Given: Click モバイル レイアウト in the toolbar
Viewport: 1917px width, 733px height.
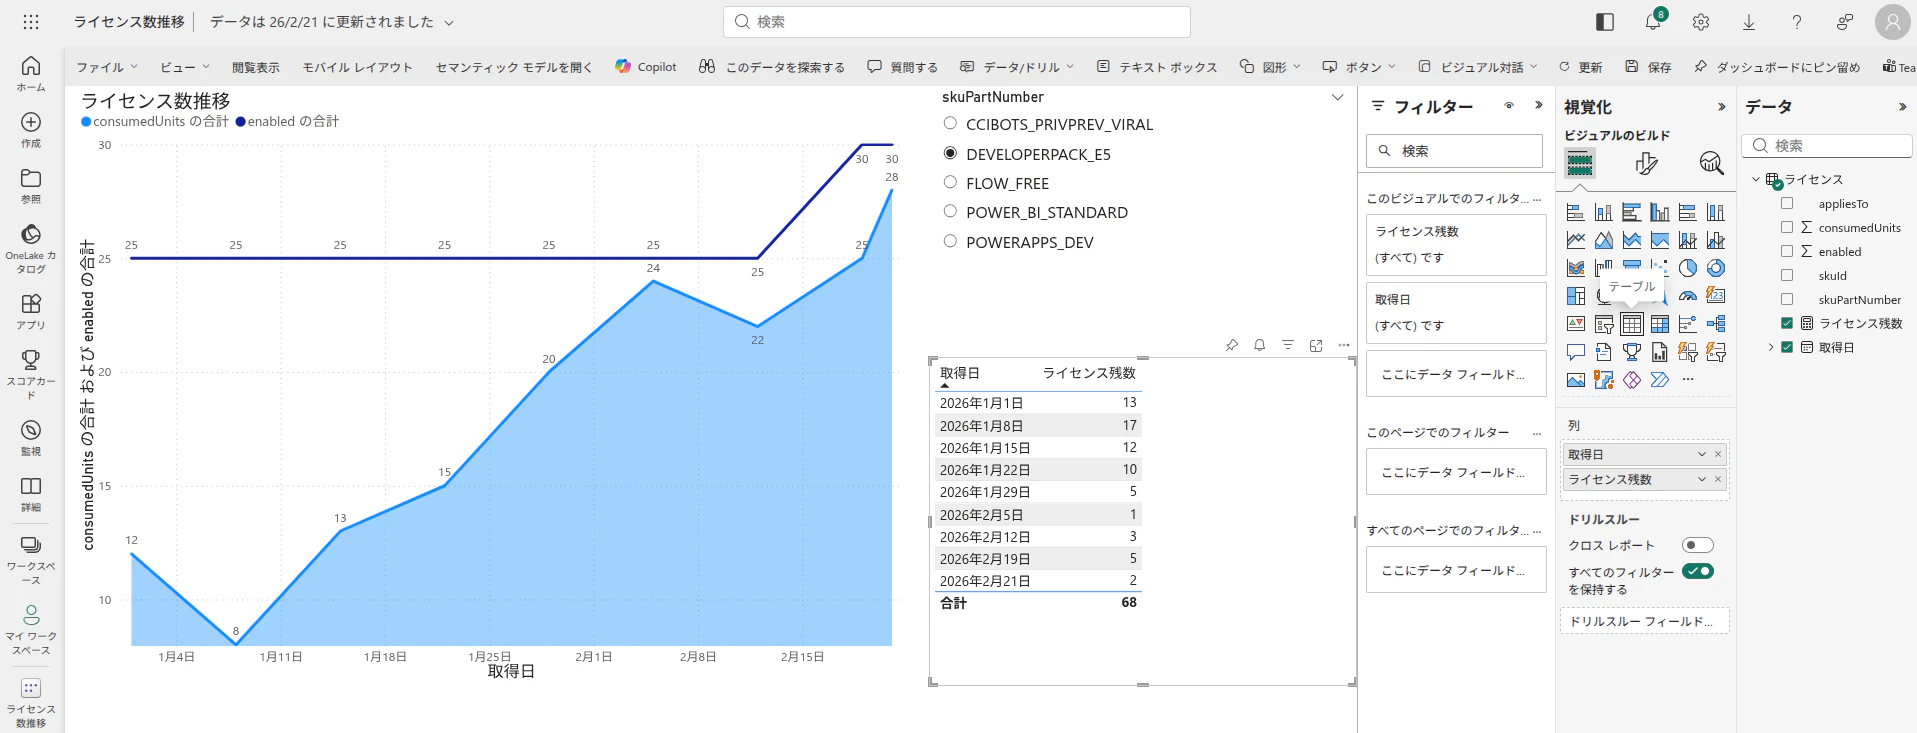Looking at the screenshot, I should click(357, 67).
